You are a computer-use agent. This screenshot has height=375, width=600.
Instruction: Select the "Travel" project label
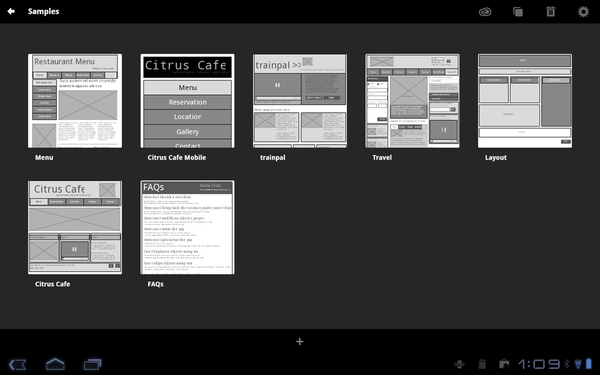click(x=382, y=157)
